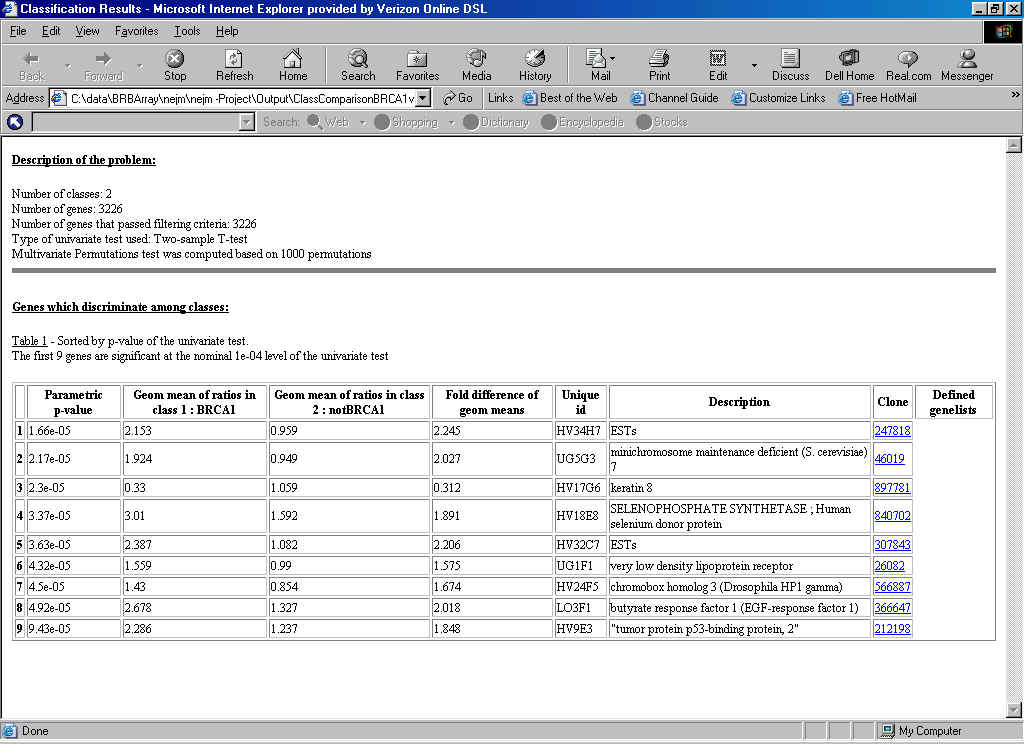Open the Edit button dropdown arrow
Viewport: 1024px width, 744px height.
point(754,65)
